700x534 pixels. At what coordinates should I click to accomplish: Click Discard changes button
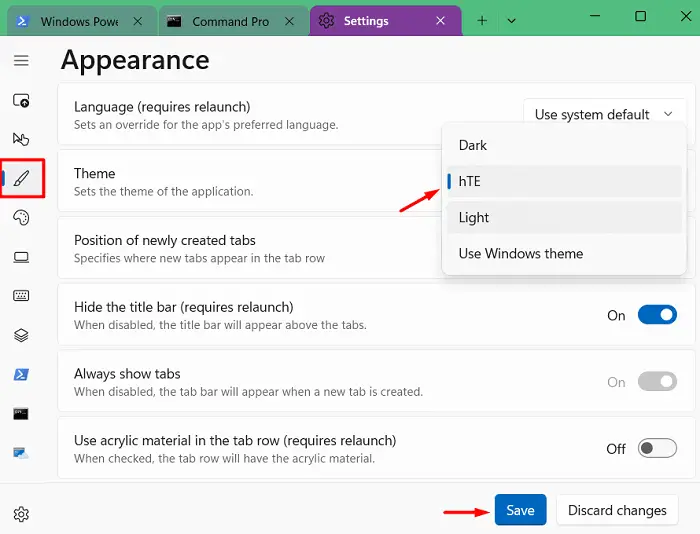[x=617, y=510]
